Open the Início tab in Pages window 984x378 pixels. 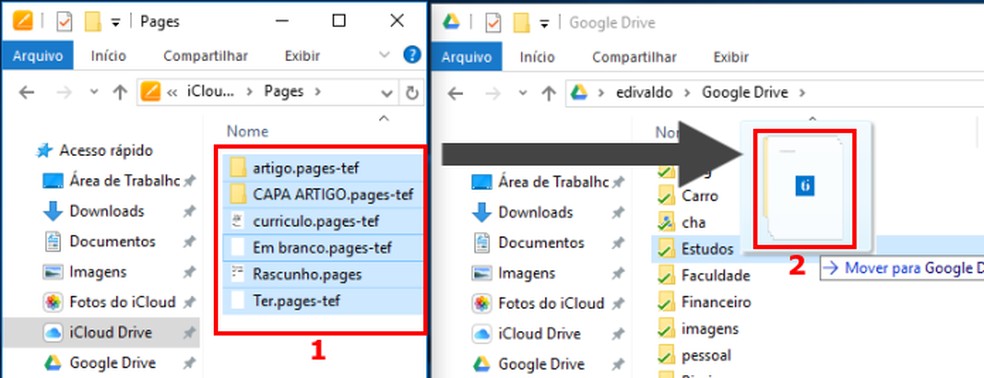108,56
